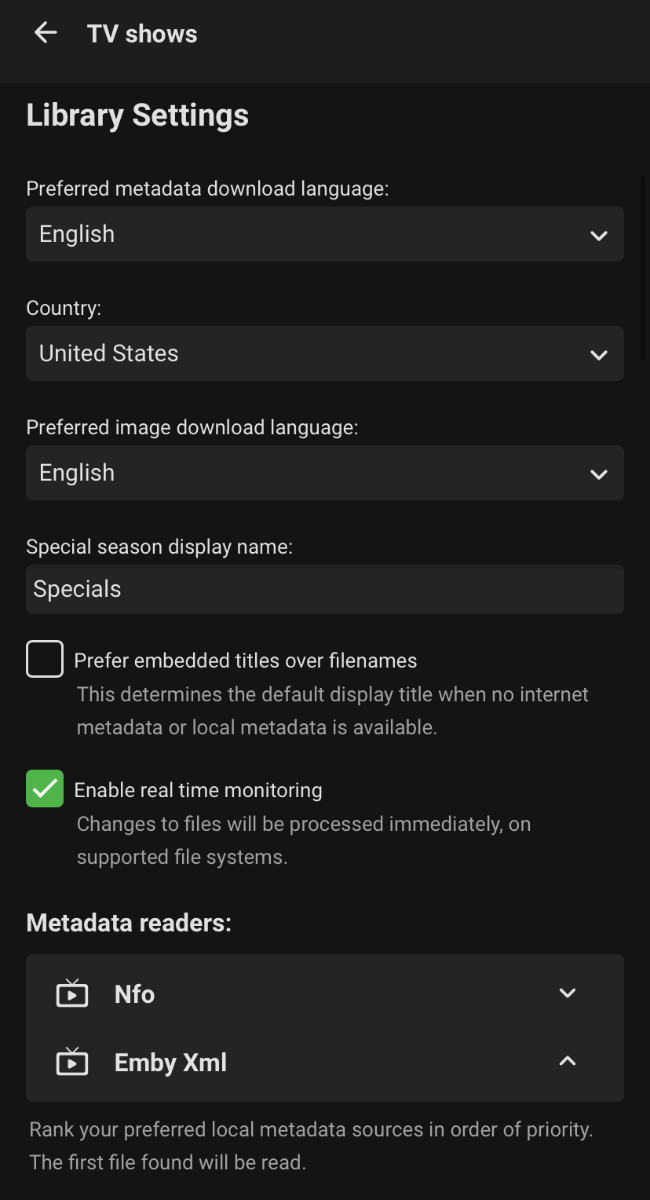Viewport: 650px width, 1200px height.
Task: Click the Special season display name field
Action: click(x=324, y=589)
